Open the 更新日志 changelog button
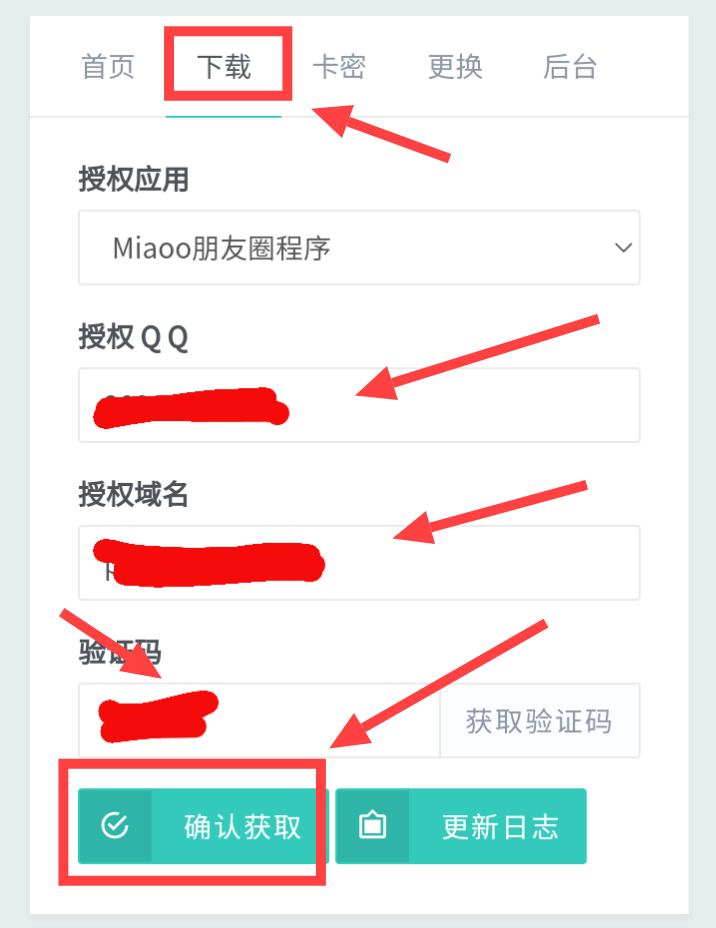The height and width of the screenshot is (928, 716). pos(461,826)
